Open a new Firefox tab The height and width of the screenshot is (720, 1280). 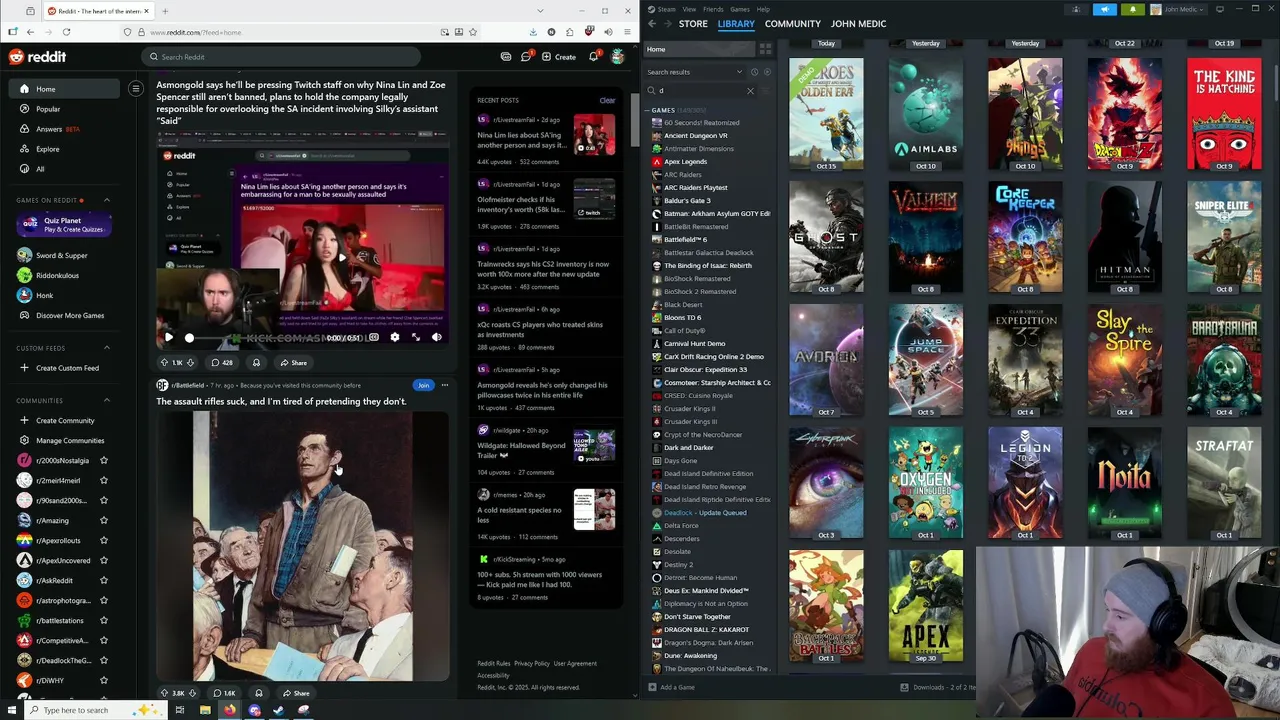click(x=165, y=11)
